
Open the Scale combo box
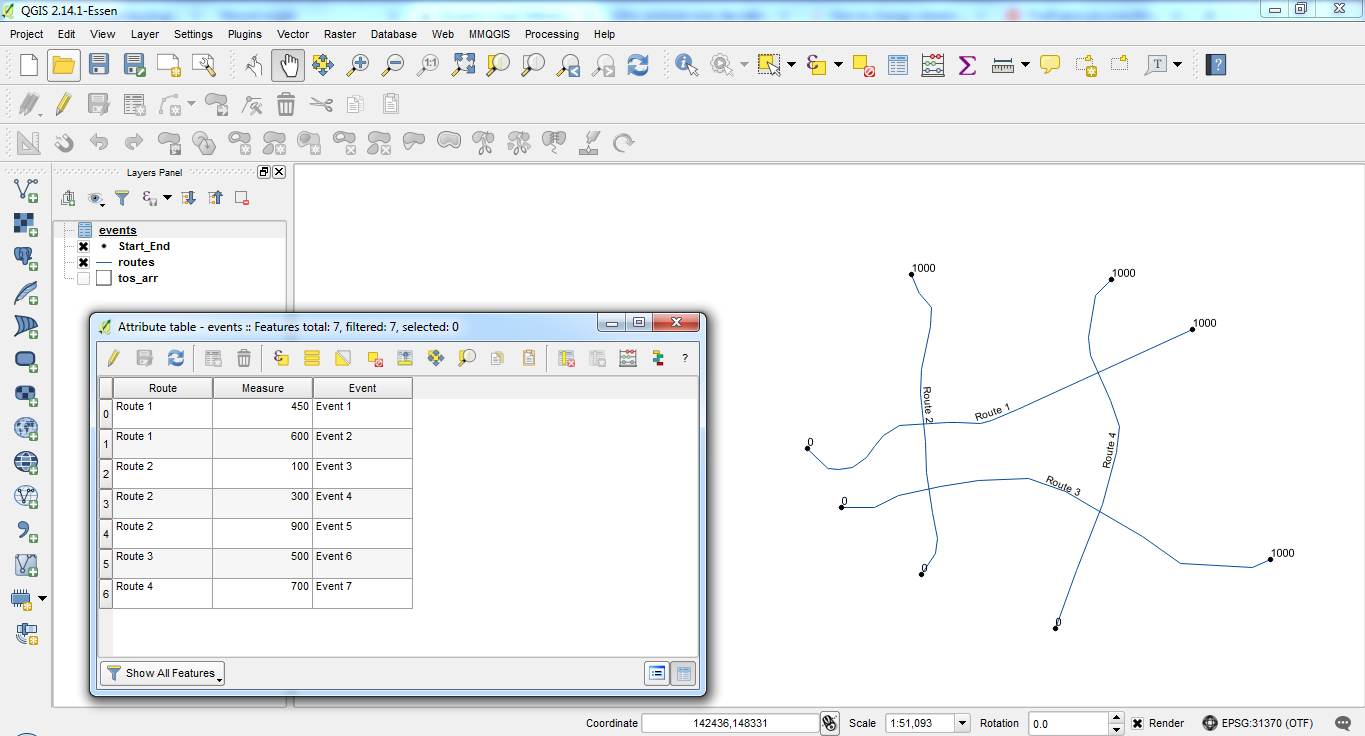[x=926, y=723]
